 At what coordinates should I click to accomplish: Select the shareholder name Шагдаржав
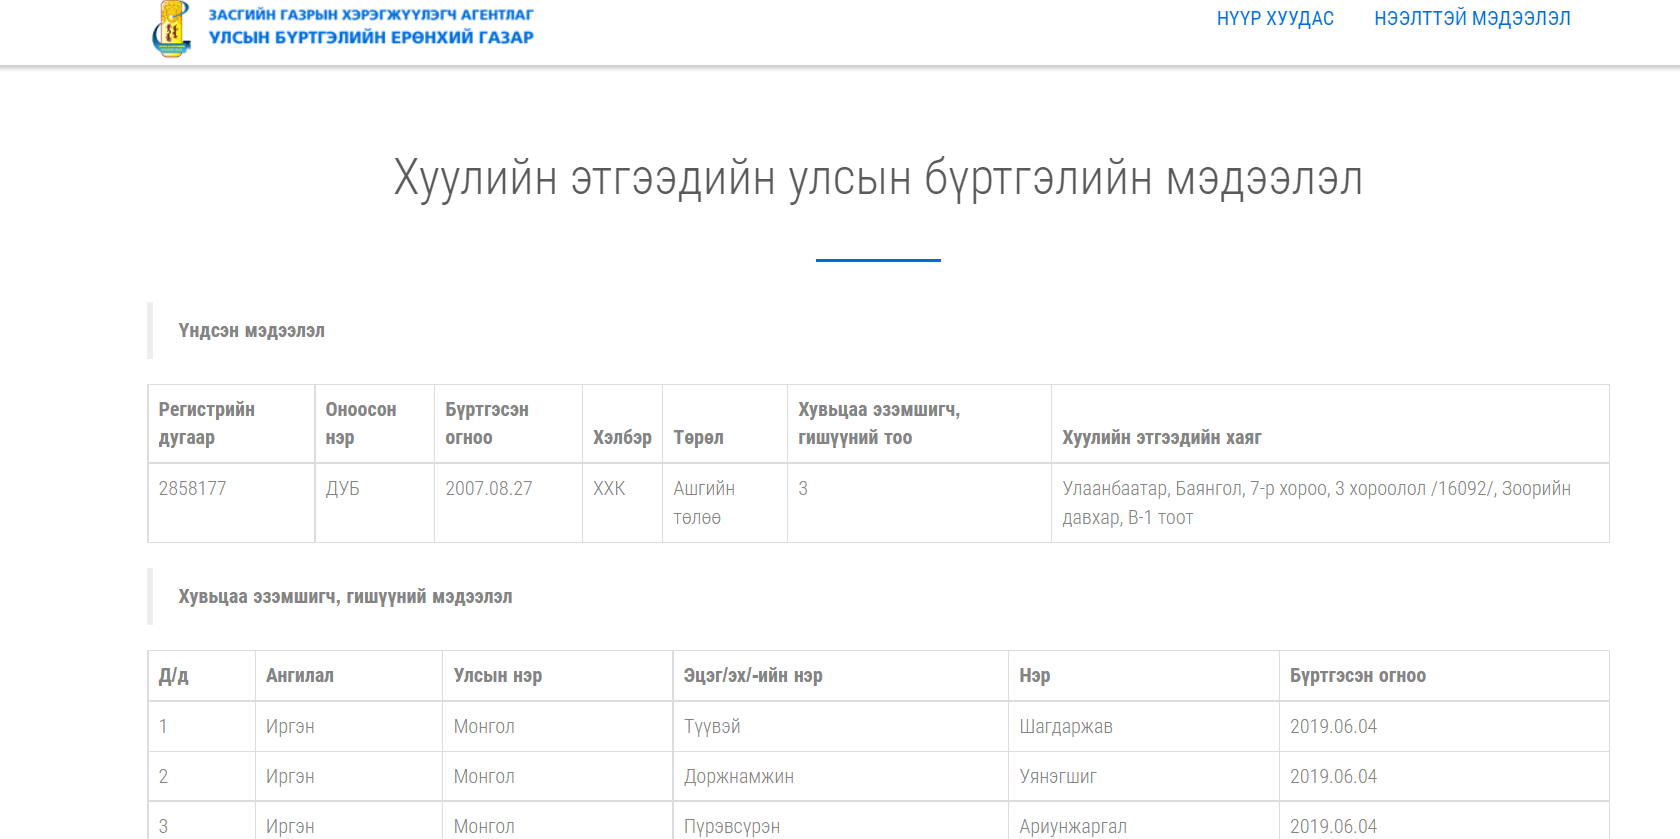click(x=1065, y=727)
